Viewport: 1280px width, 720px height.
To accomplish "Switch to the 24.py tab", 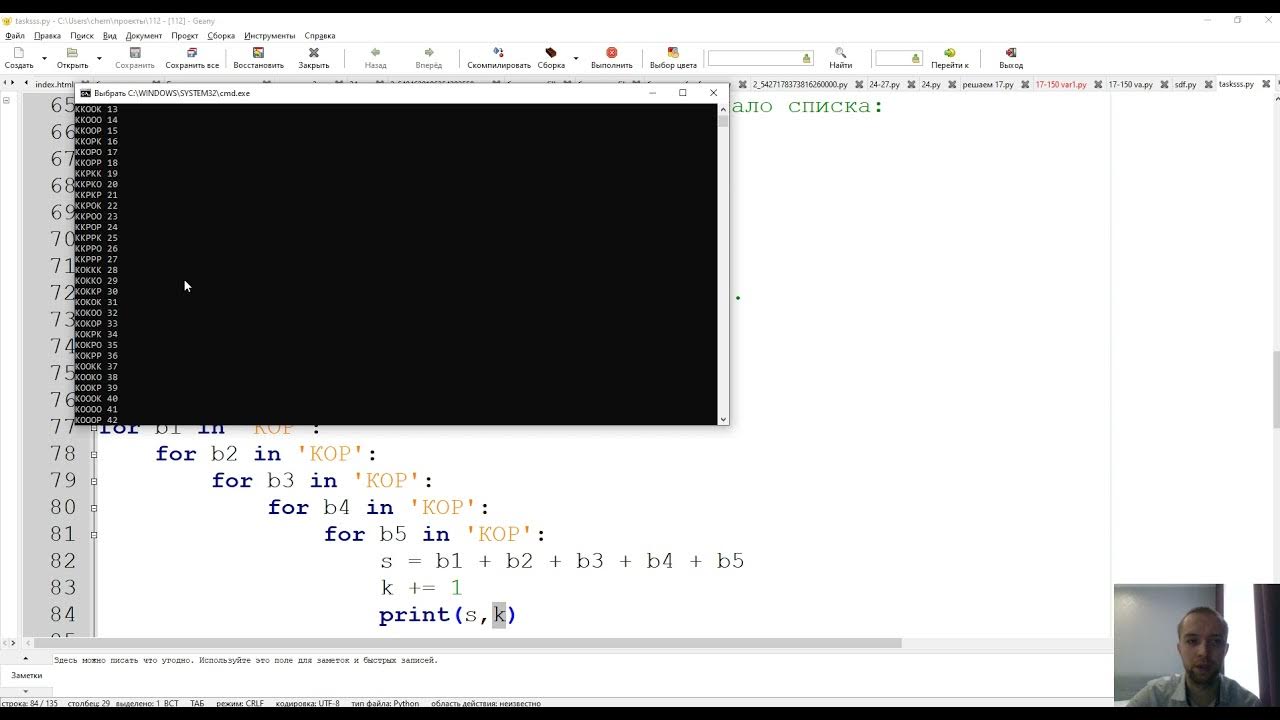I will (931, 85).
